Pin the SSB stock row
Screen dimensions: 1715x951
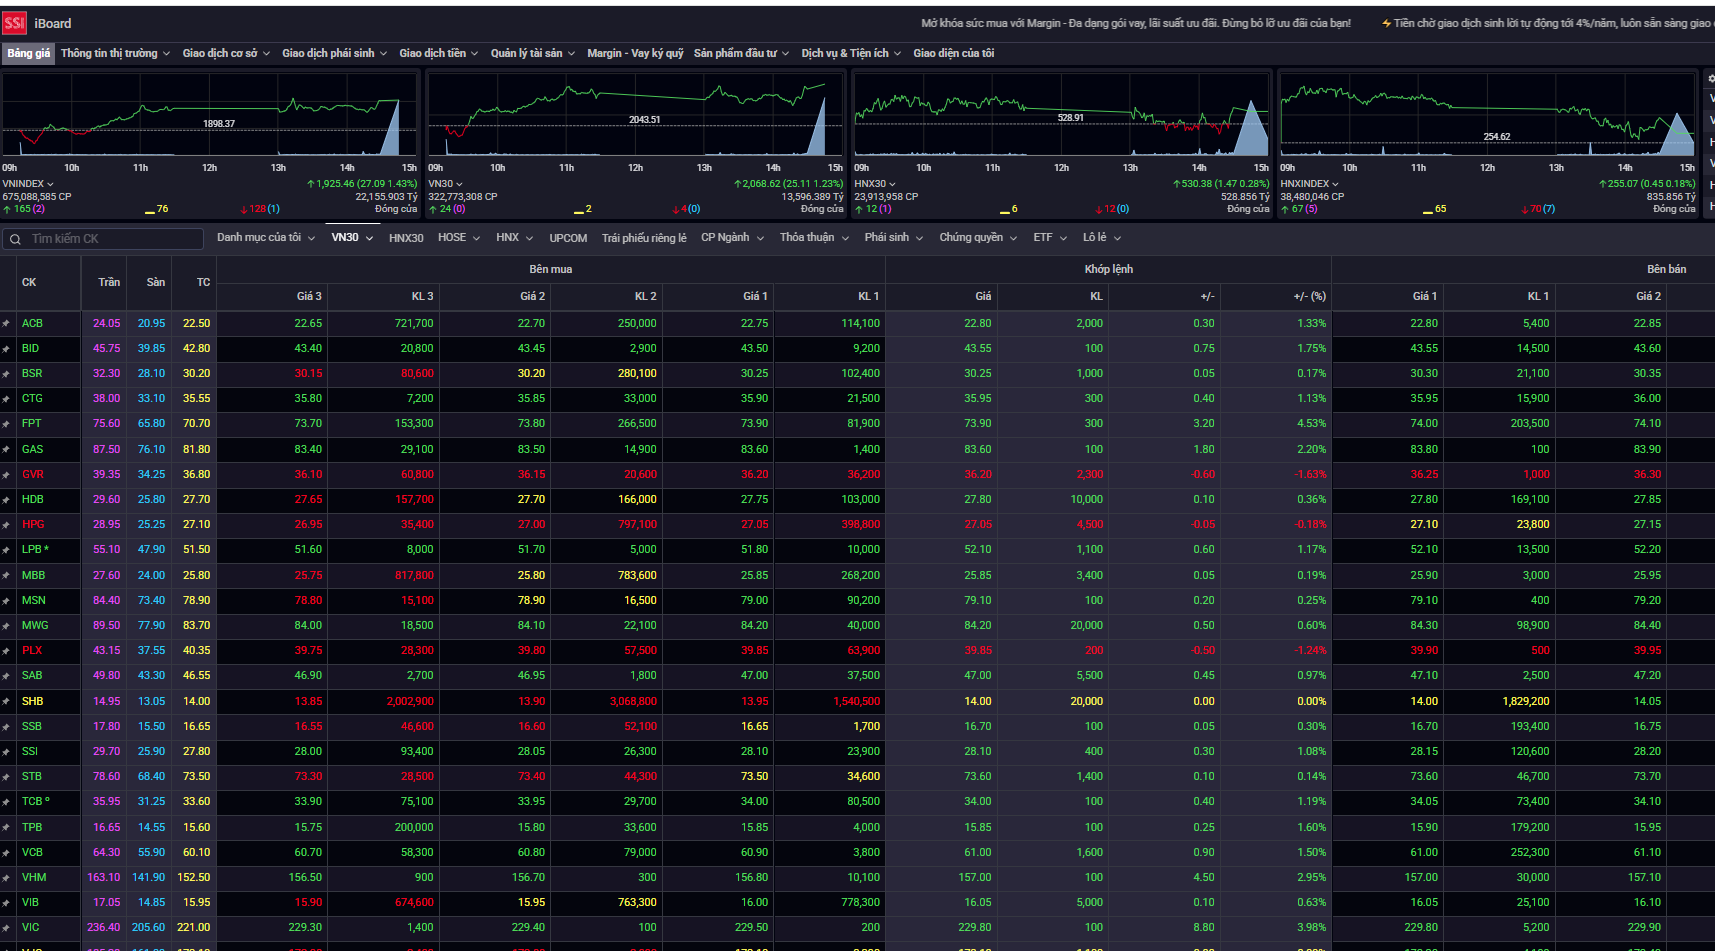click(x=6, y=727)
